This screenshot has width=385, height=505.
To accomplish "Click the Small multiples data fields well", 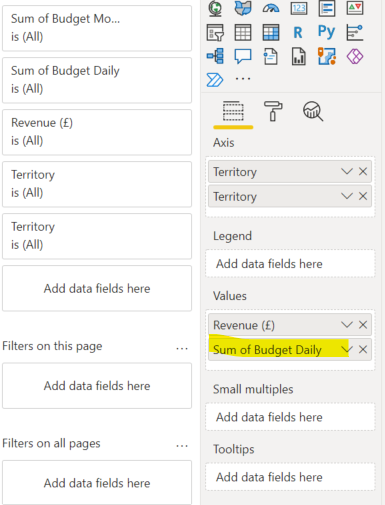I will [x=290, y=417].
